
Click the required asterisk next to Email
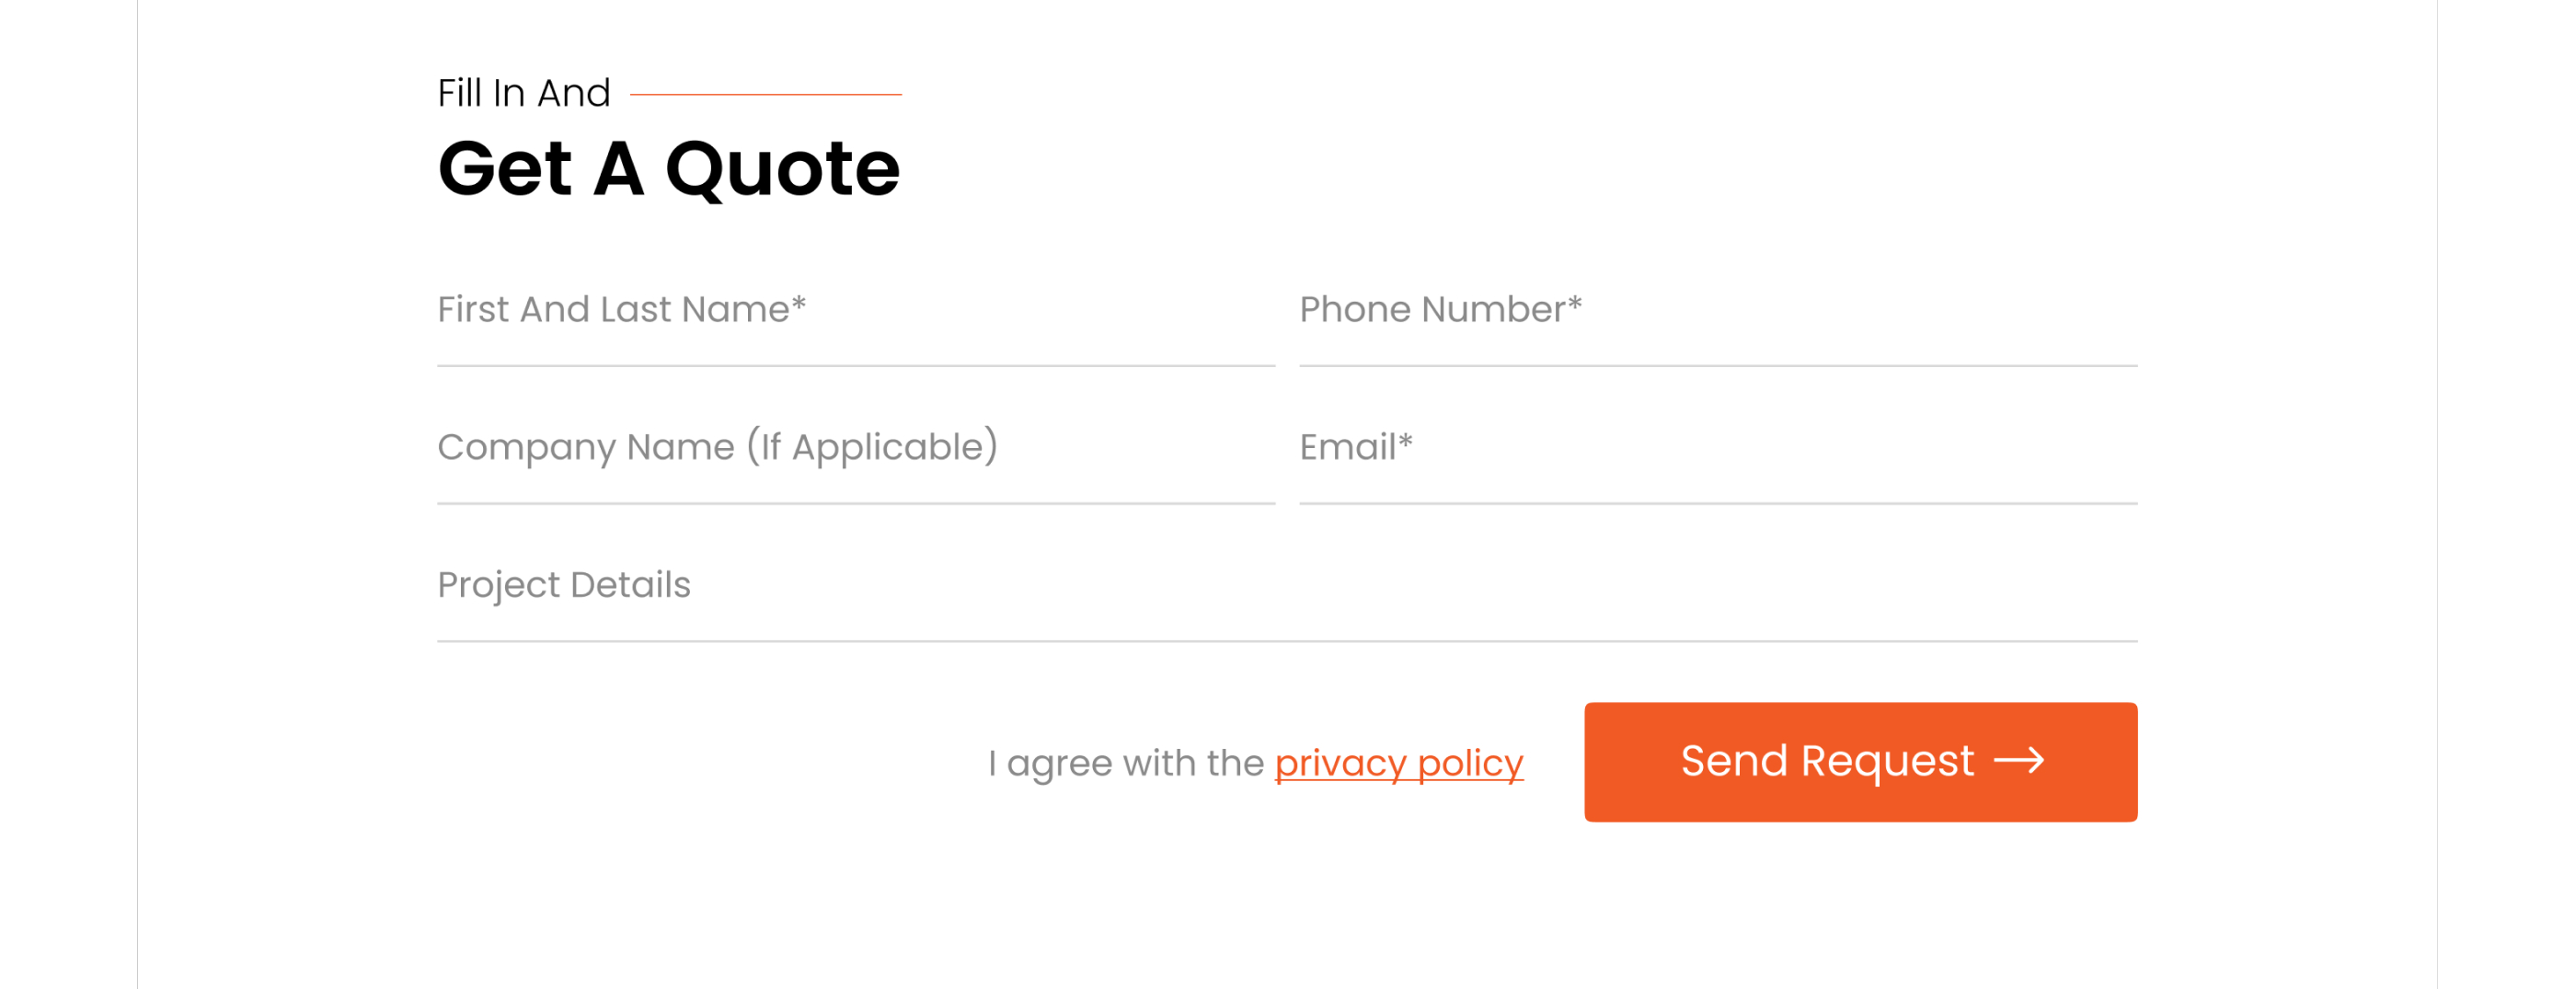click(x=1405, y=439)
